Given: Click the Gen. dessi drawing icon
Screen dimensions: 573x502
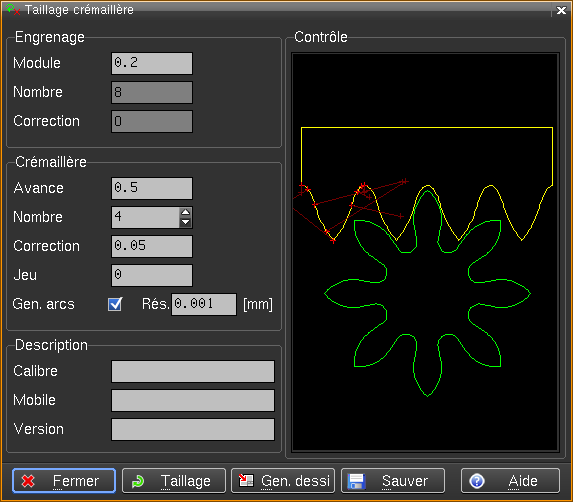Looking at the screenshot, I should 246,480.
